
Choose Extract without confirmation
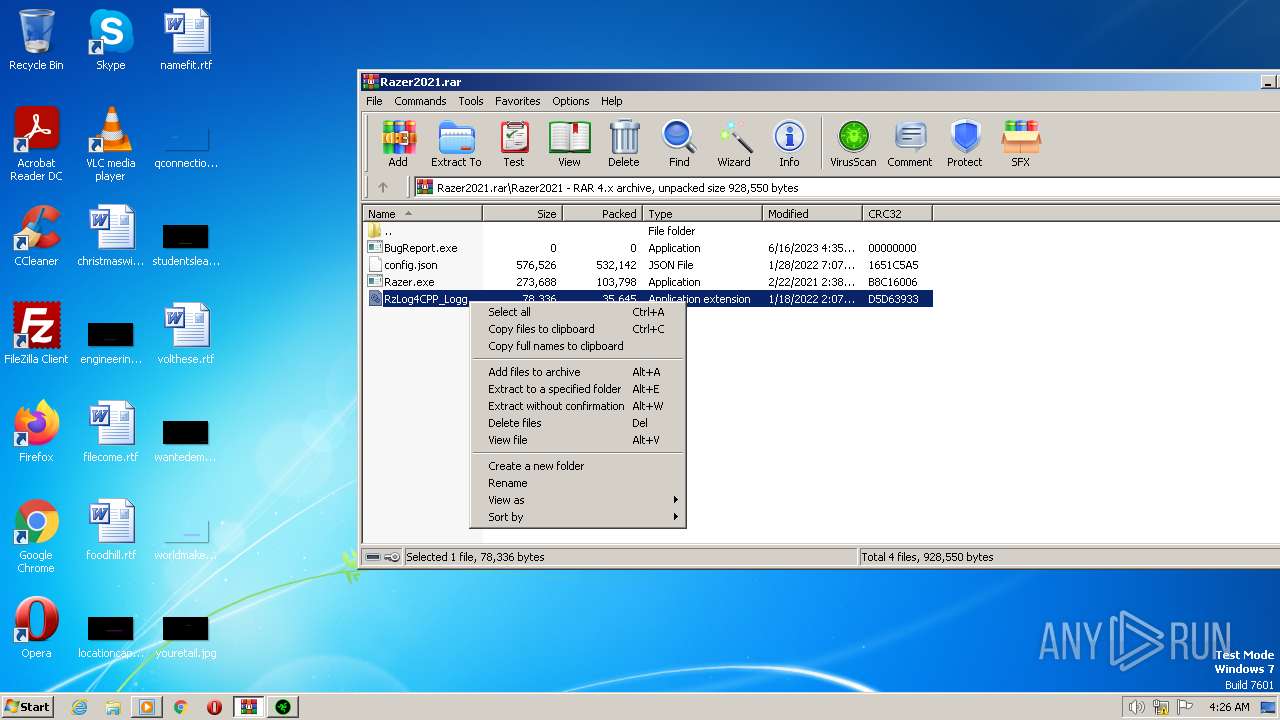click(578, 406)
